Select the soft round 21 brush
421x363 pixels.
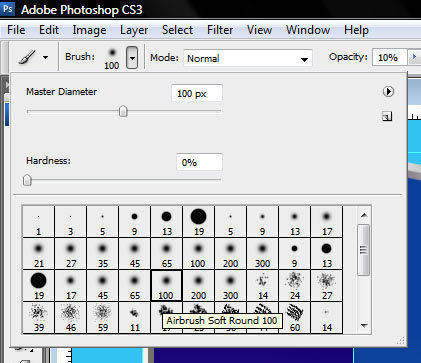pyautogui.click(x=39, y=254)
